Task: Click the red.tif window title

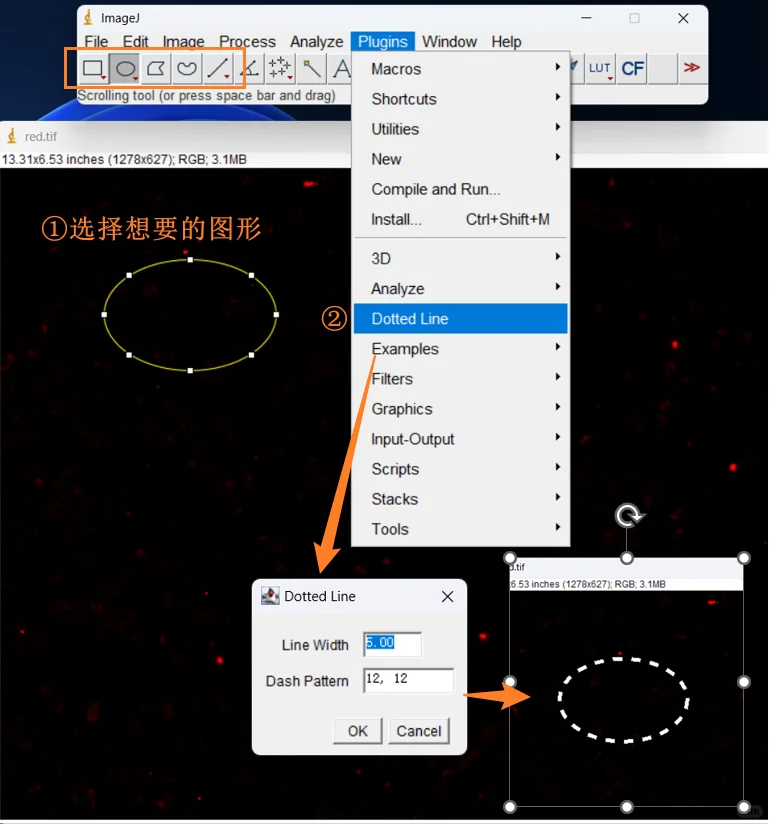Action: (40, 137)
